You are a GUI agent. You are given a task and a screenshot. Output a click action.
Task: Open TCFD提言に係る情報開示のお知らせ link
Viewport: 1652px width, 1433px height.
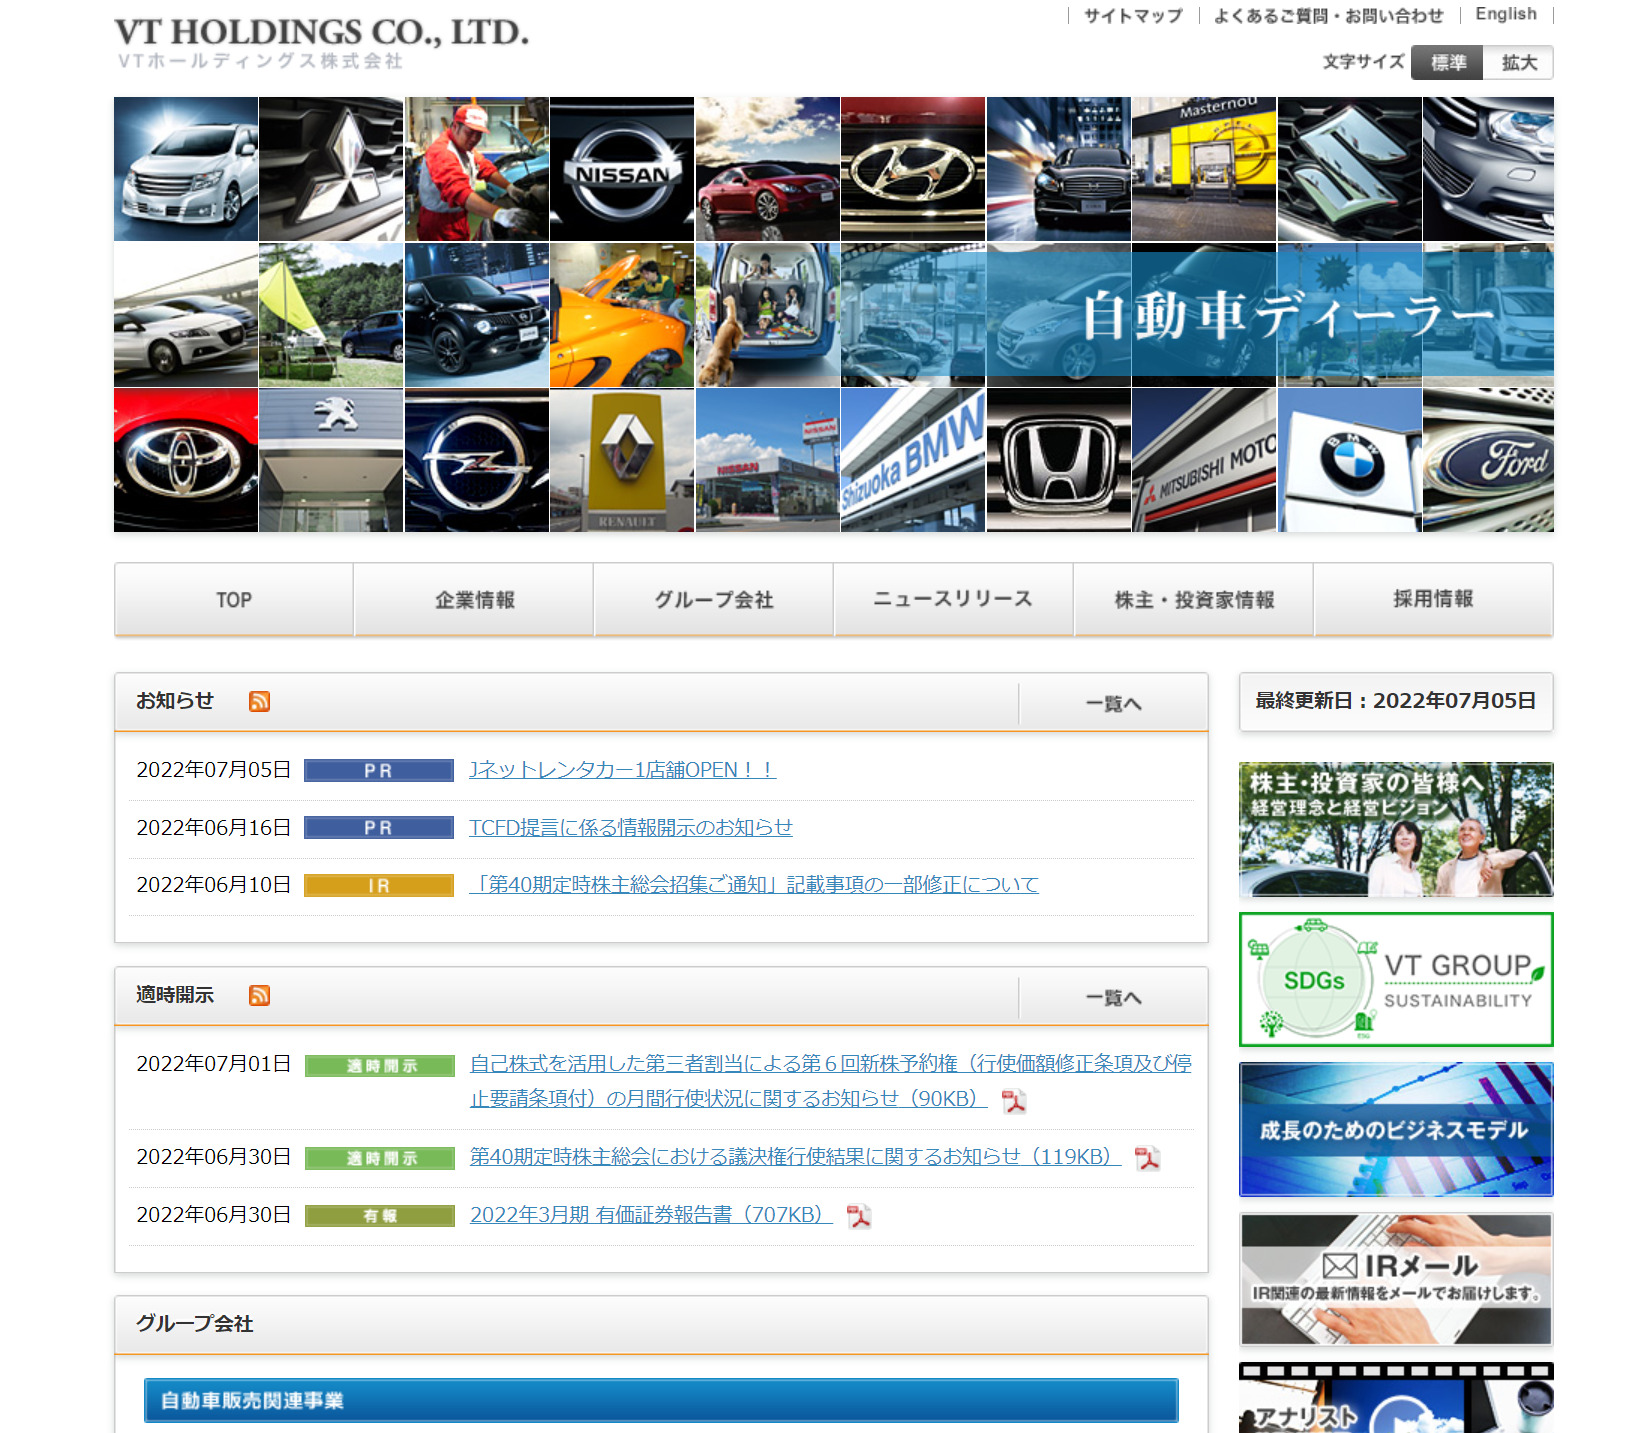[x=631, y=827]
